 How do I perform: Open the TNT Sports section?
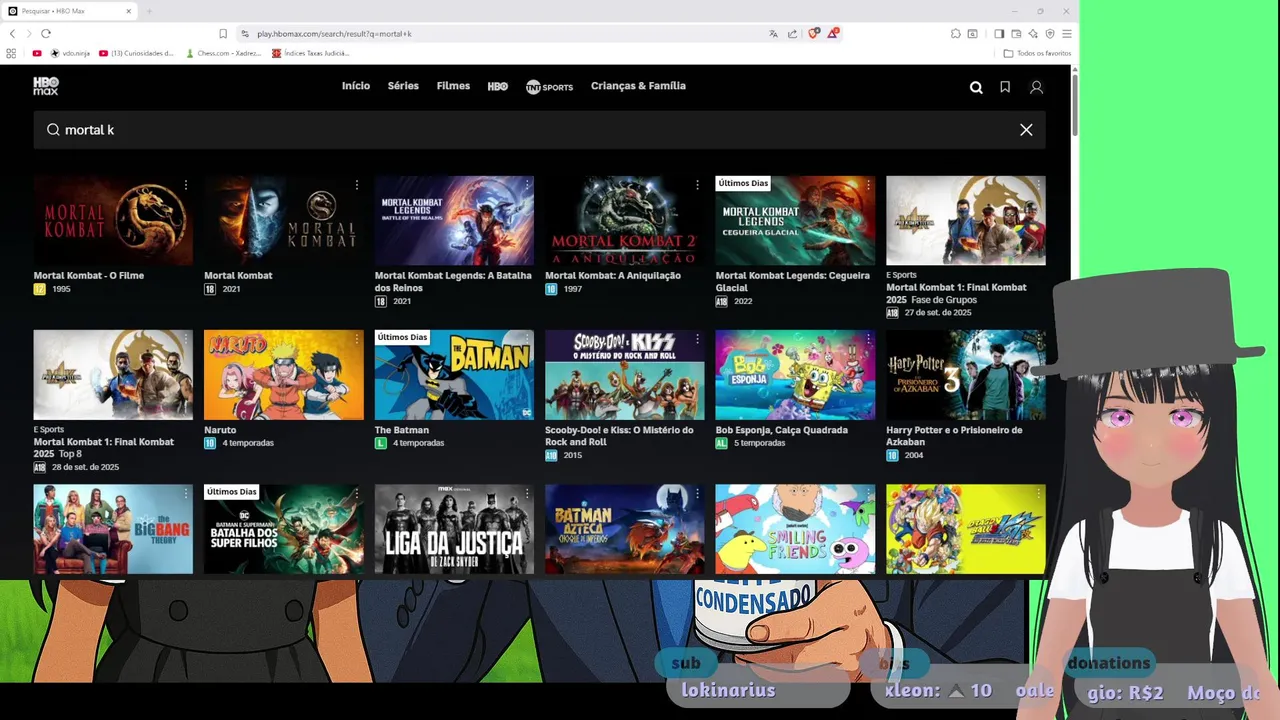tap(549, 87)
